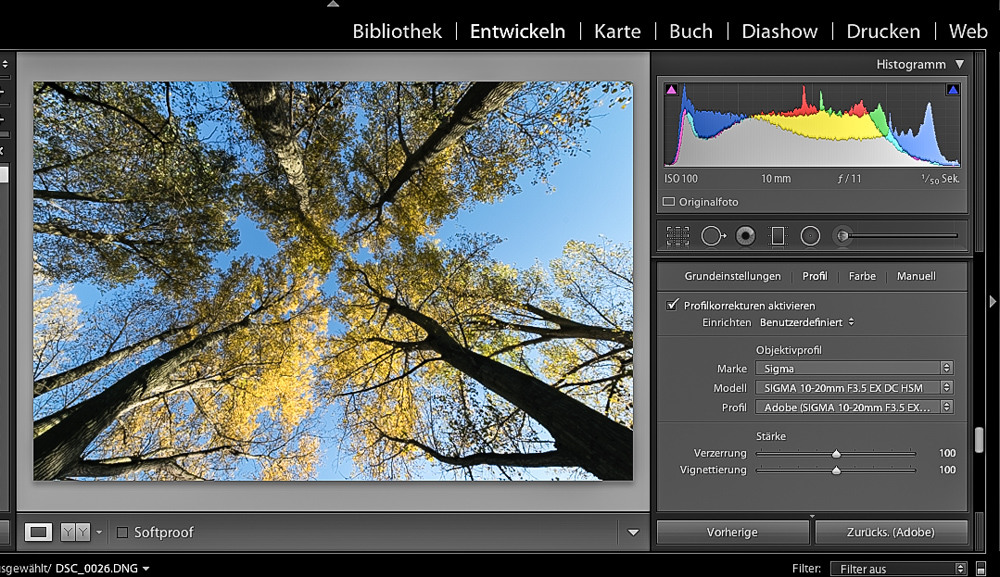The height and width of the screenshot is (577, 1000).
Task: Collapse the Histogramm panel
Action: click(960, 64)
